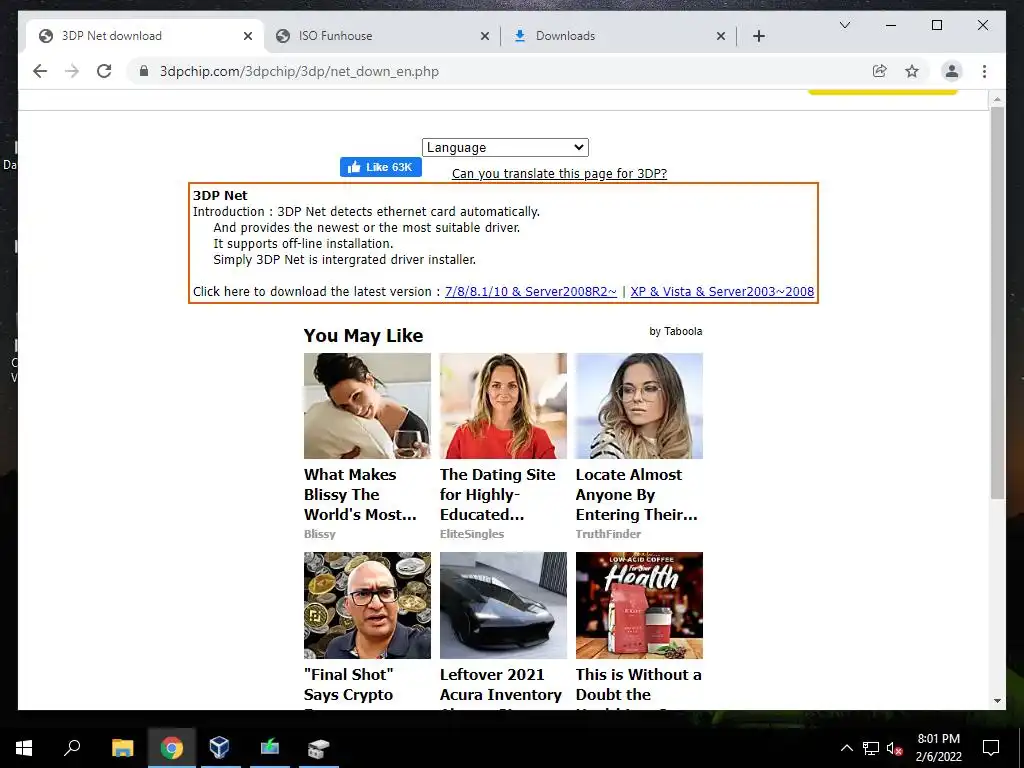Viewport: 1024px width, 768px height.
Task: Switch to the Downloads tab
Action: [618, 36]
